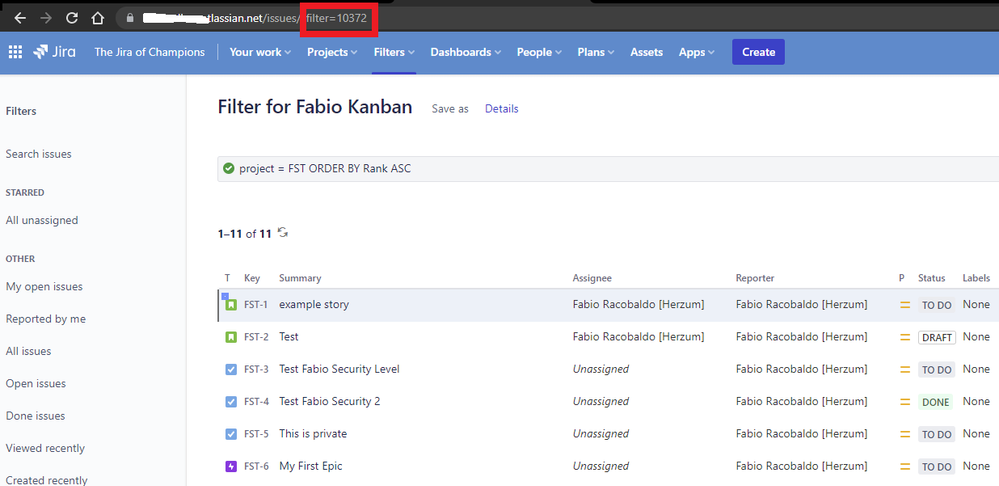This screenshot has height=486, width=999.
Task: Sort by the Reporter column header
Action: tap(755, 278)
